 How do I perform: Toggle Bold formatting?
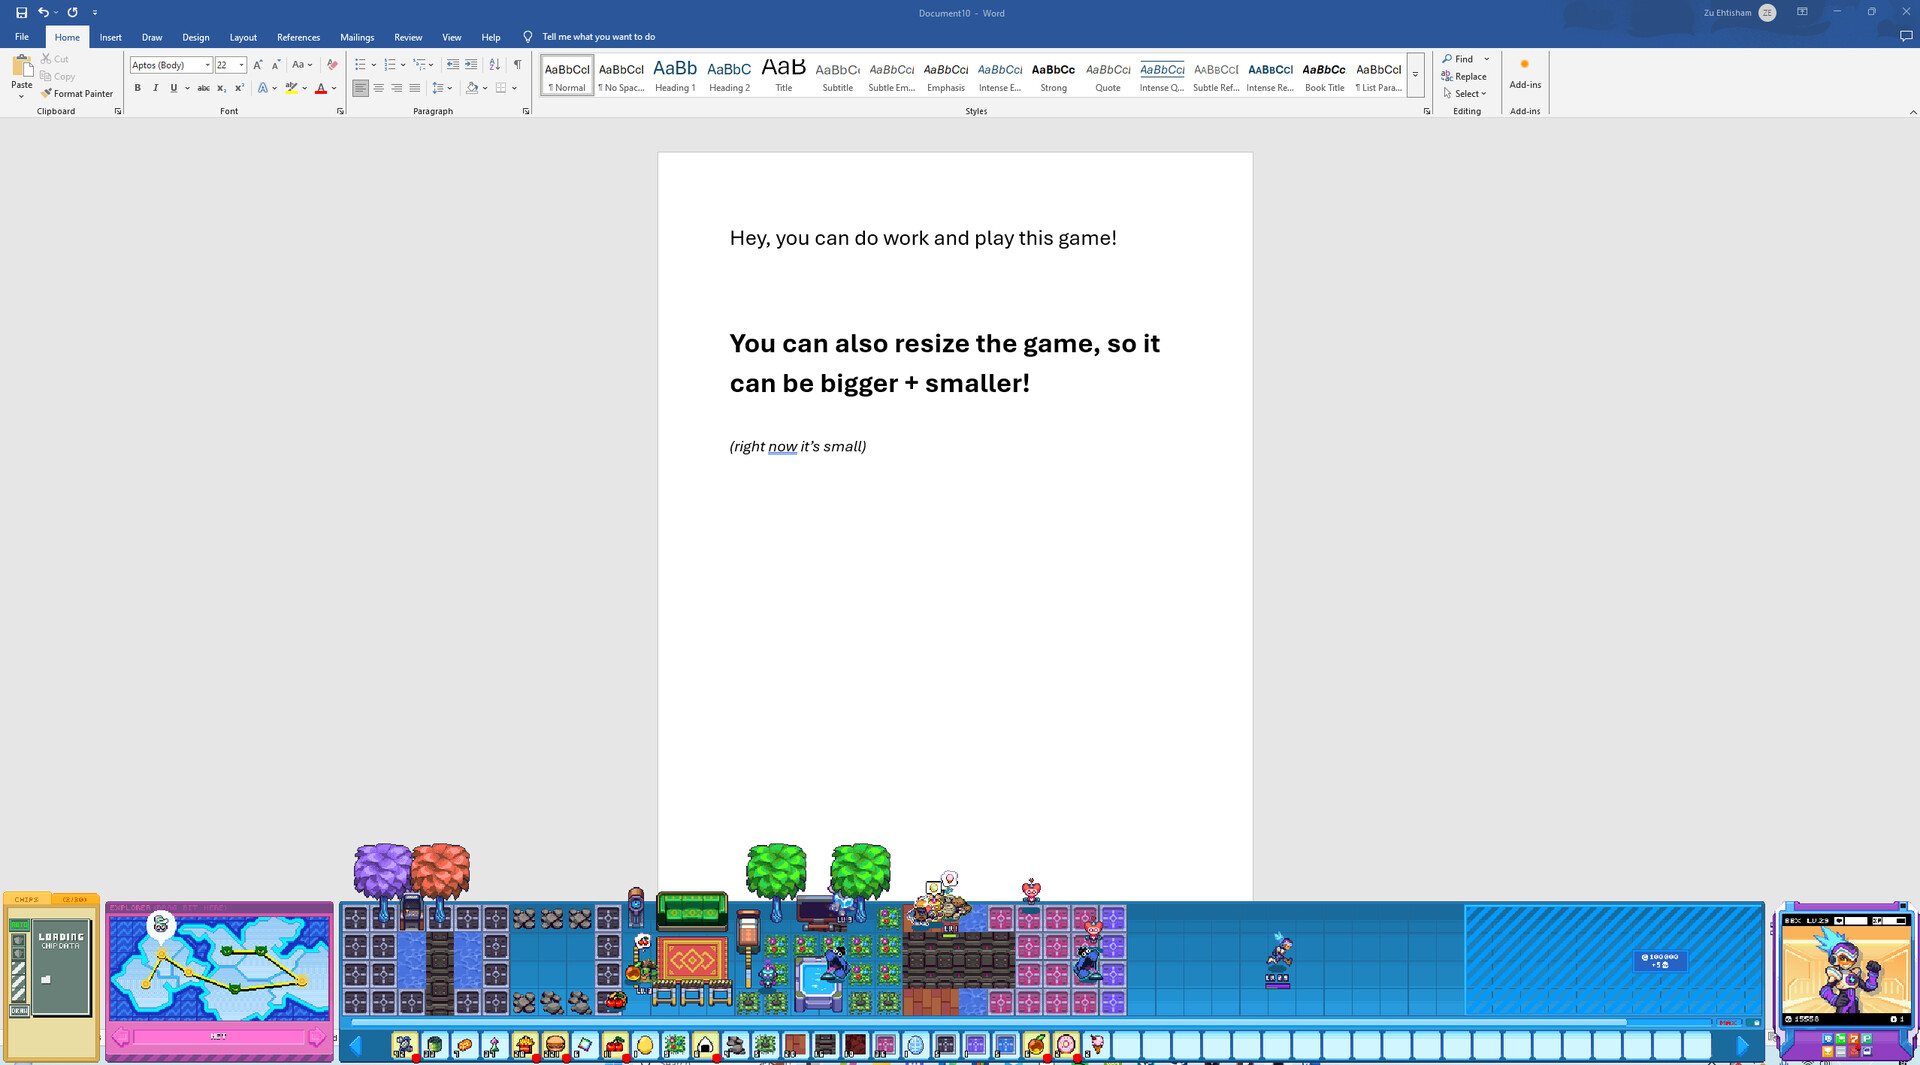pyautogui.click(x=137, y=88)
